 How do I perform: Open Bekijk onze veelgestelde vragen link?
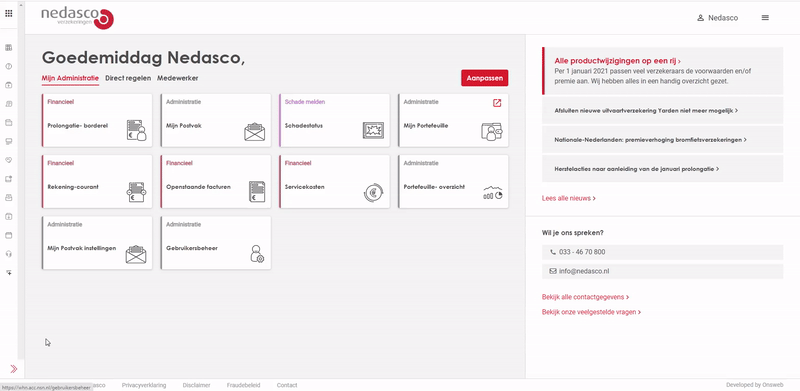591,312
